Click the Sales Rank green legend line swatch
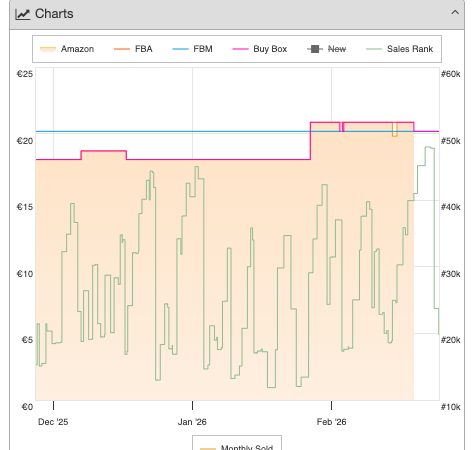The width and height of the screenshot is (474, 450). click(374, 49)
